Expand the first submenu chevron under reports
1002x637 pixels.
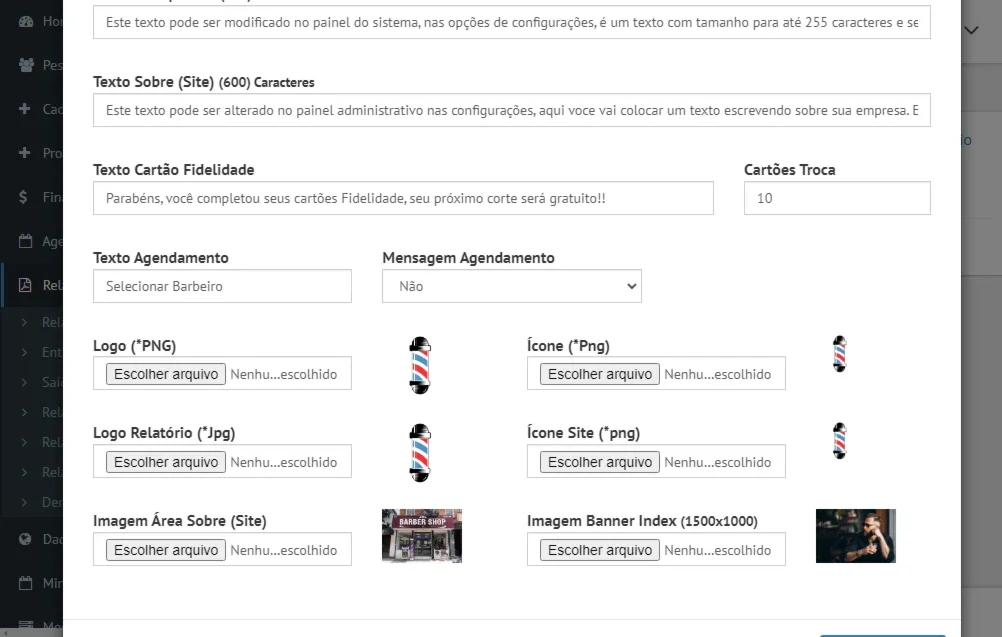coord(24,322)
